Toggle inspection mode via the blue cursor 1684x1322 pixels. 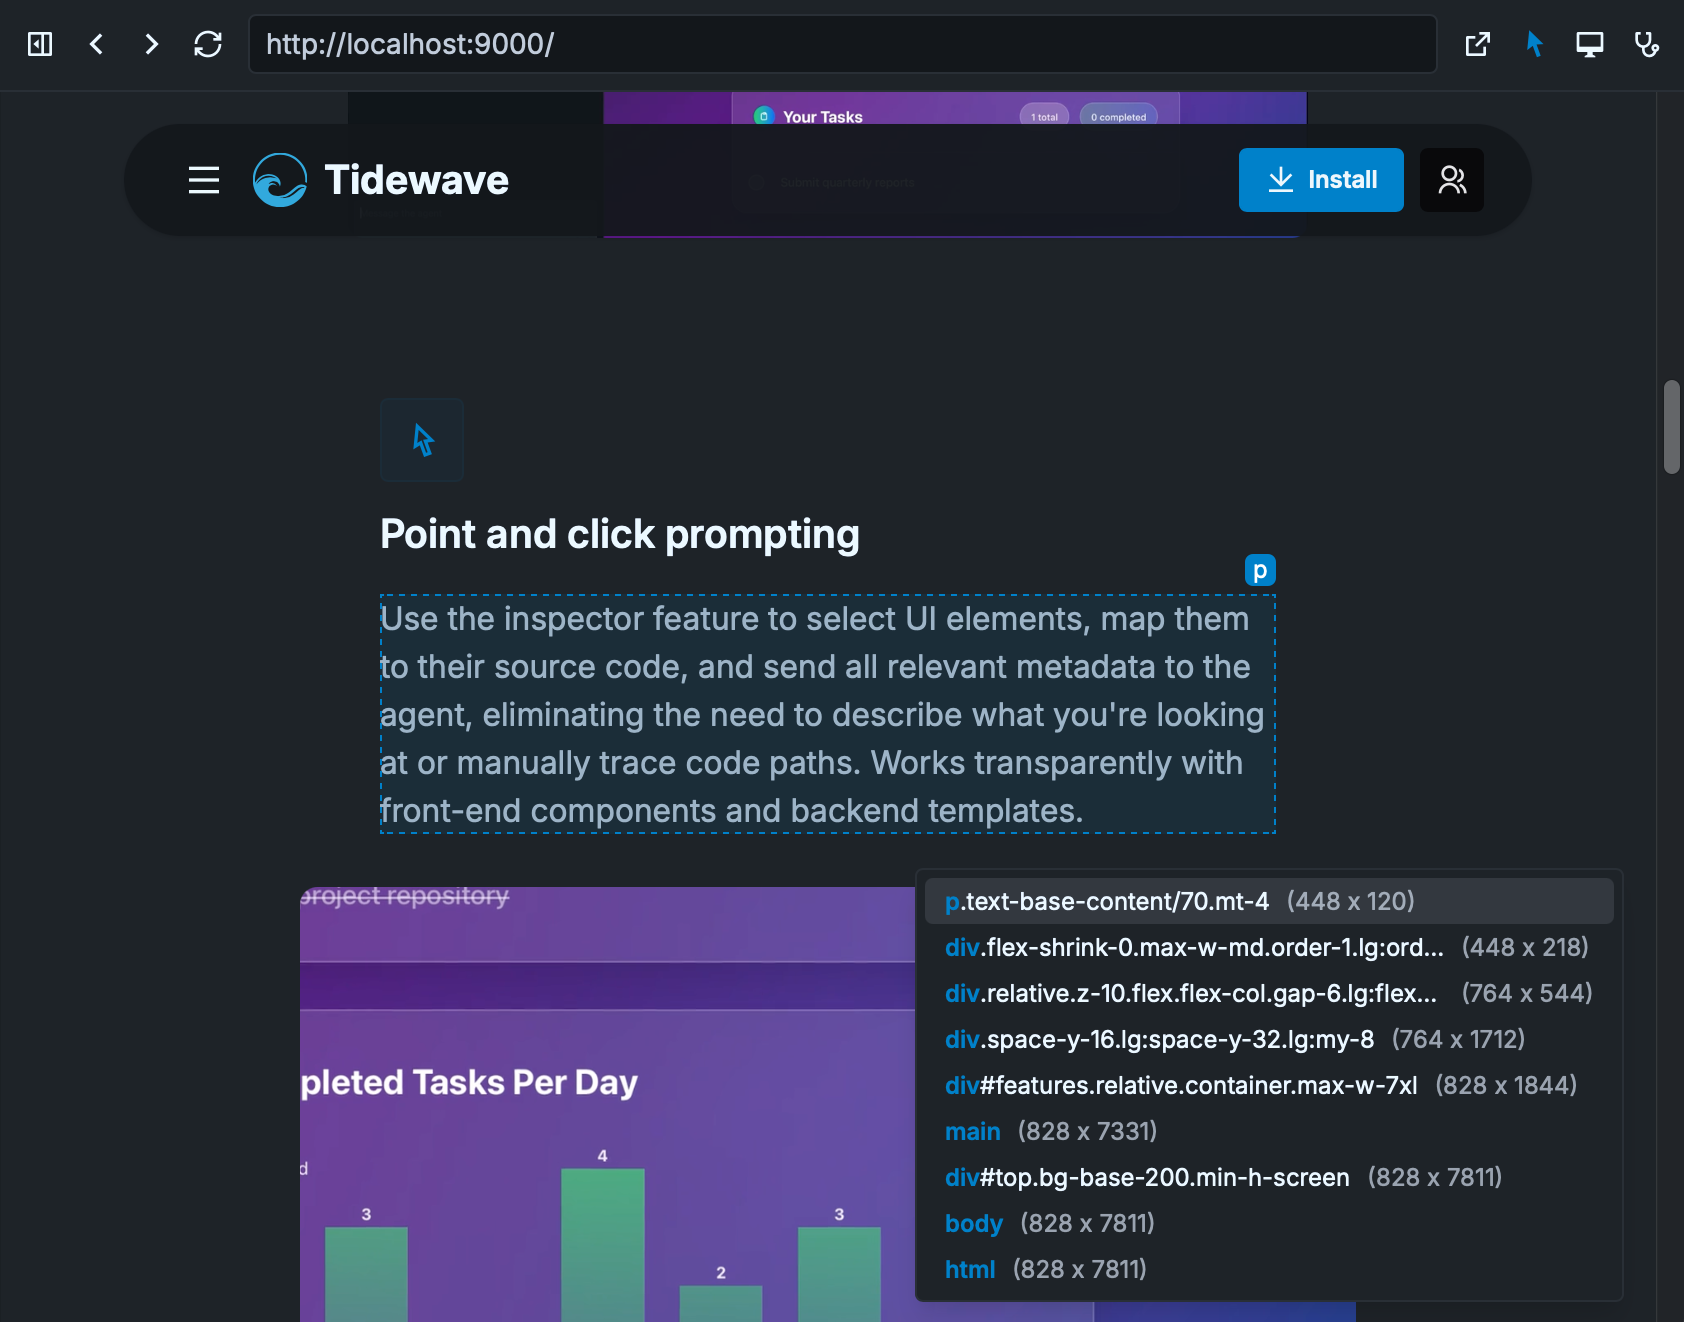click(1535, 44)
